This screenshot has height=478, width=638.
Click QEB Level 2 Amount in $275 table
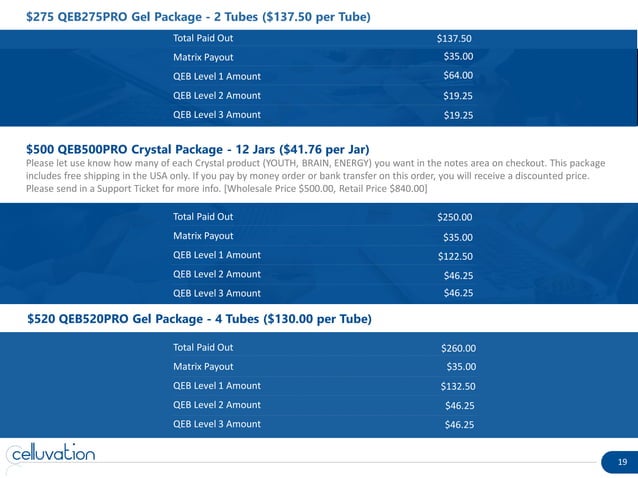coord(216,95)
